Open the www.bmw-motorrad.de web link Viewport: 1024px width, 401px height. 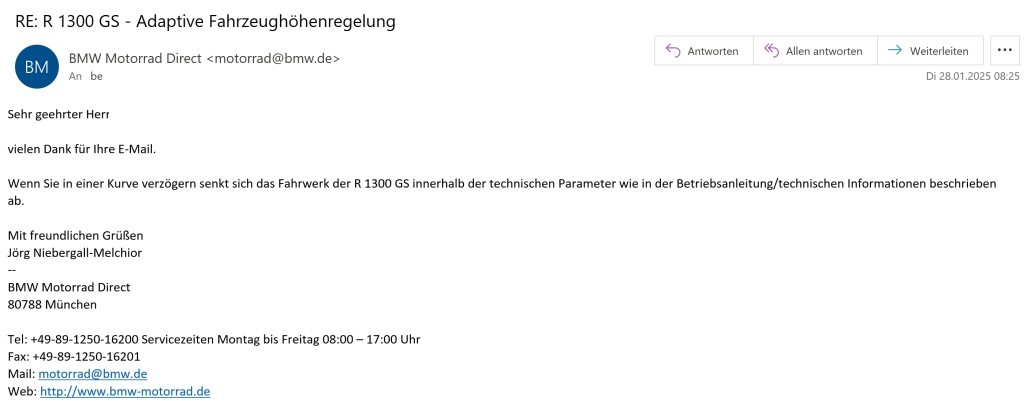coord(124,391)
